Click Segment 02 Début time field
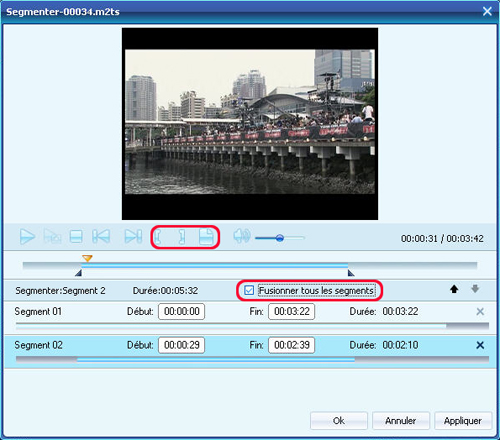This screenshot has height=440, width=500. pos(182,345)
